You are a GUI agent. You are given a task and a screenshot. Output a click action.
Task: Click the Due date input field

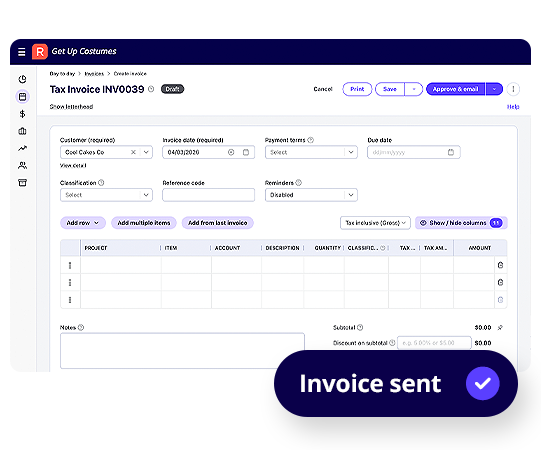pyautogui.click(x=414, y=152)
